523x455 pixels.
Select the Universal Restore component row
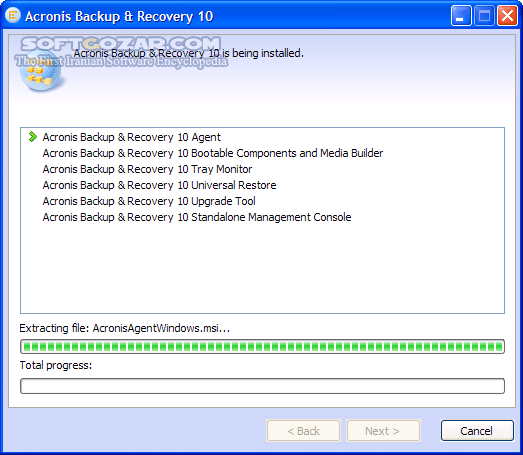click(x=159, y=185)
